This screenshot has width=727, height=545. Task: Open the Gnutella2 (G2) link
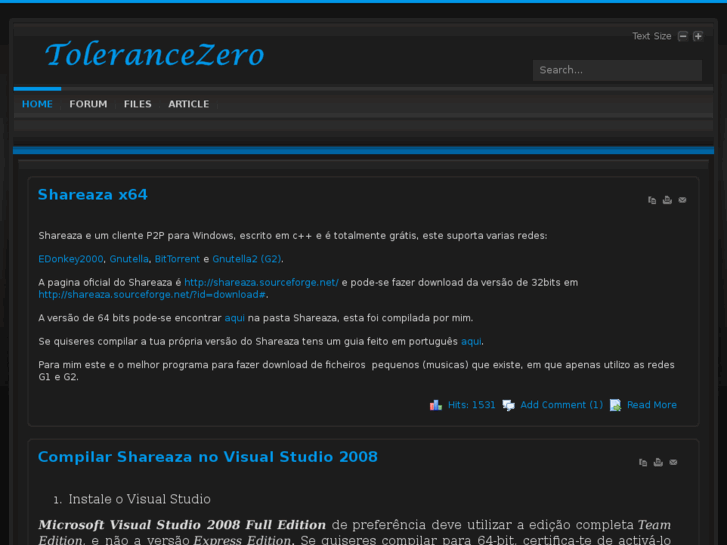(x=247, y=259)
